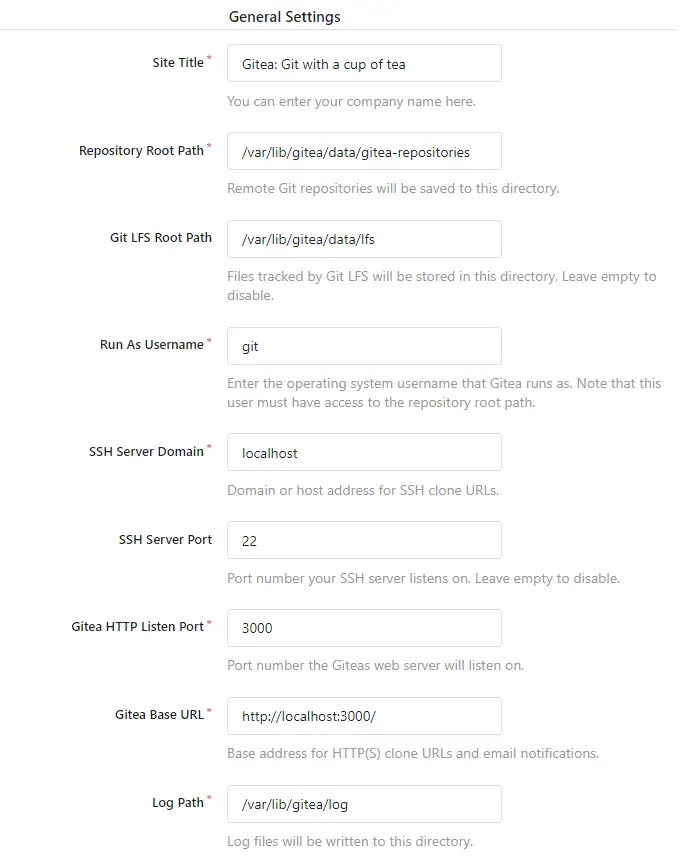Select the SSH Server Port input box

coord(364,540)
